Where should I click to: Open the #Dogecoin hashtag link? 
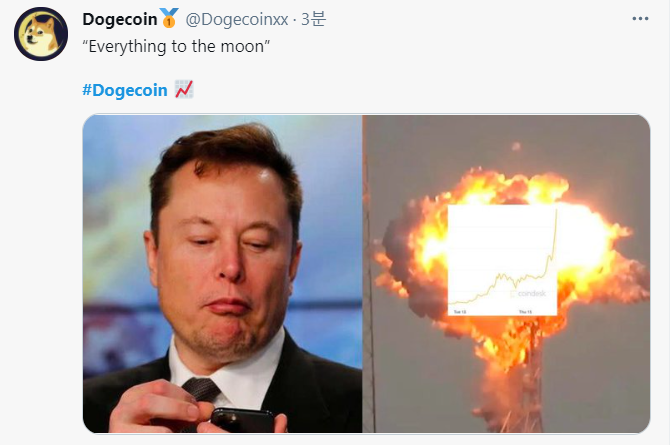(x=125, y=90)
